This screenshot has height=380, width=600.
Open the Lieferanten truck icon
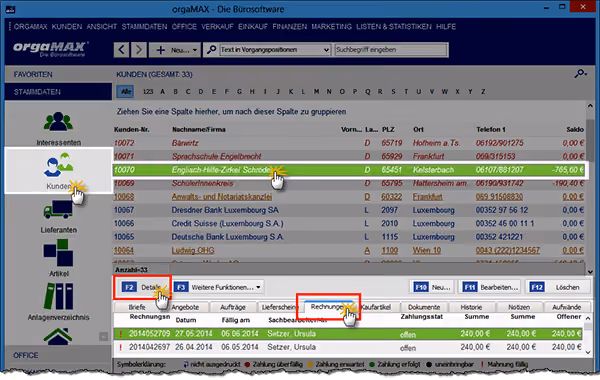58,210
